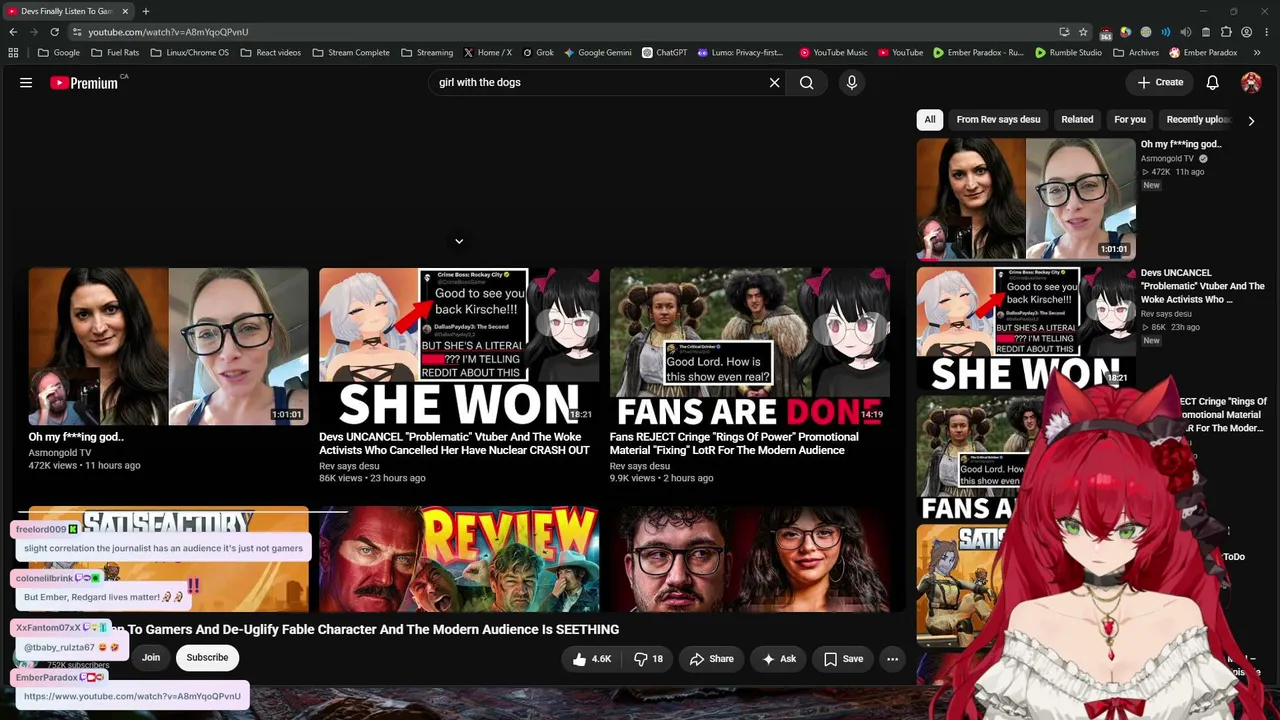Open 'Fans REJECT Cringe Rings Of Power' title link
This screenshot has width=1280, height=720.
pos(734,444)
